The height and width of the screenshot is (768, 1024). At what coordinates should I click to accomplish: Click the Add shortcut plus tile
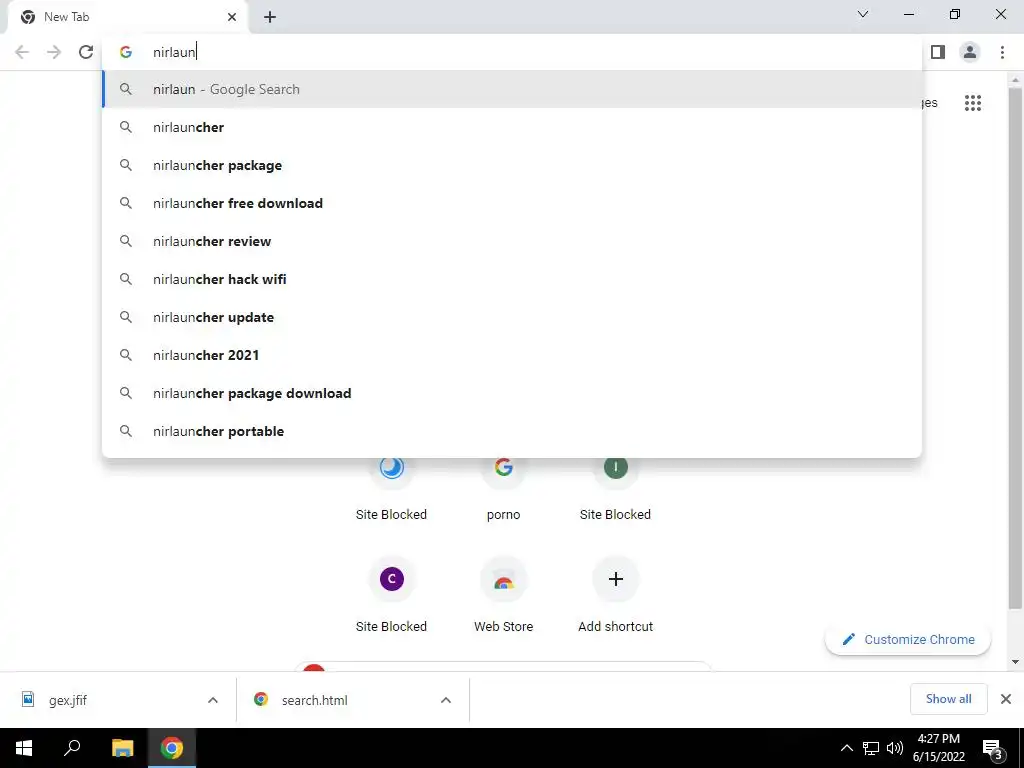pos(615,596)
